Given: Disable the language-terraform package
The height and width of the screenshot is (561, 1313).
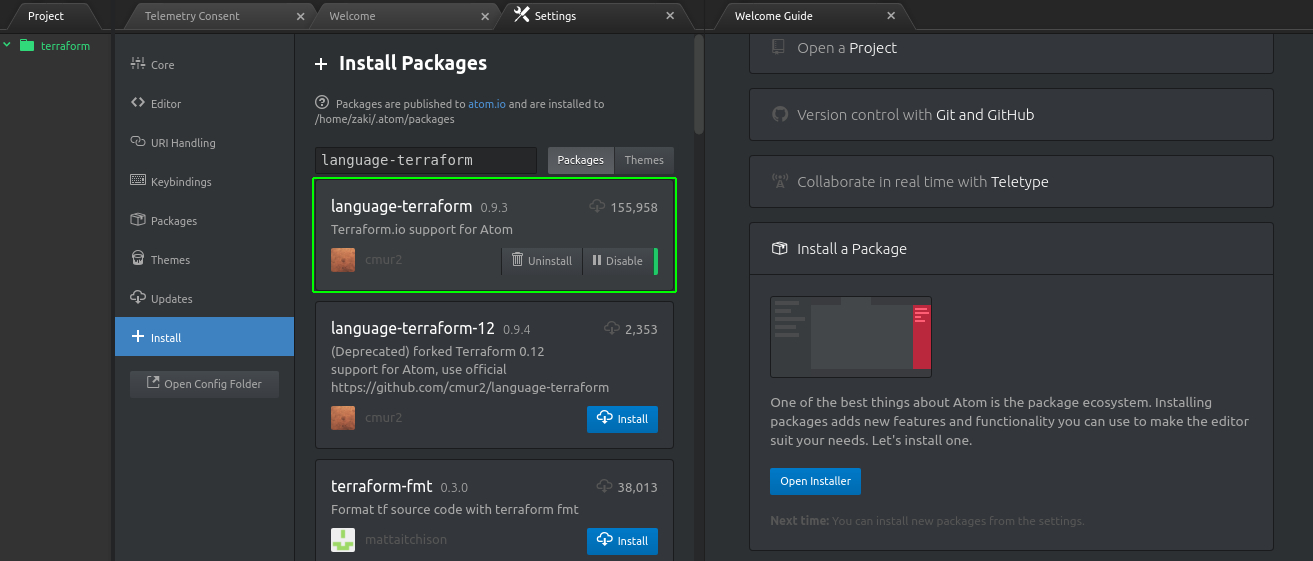Looking at the screenshot, I should 618,260.
